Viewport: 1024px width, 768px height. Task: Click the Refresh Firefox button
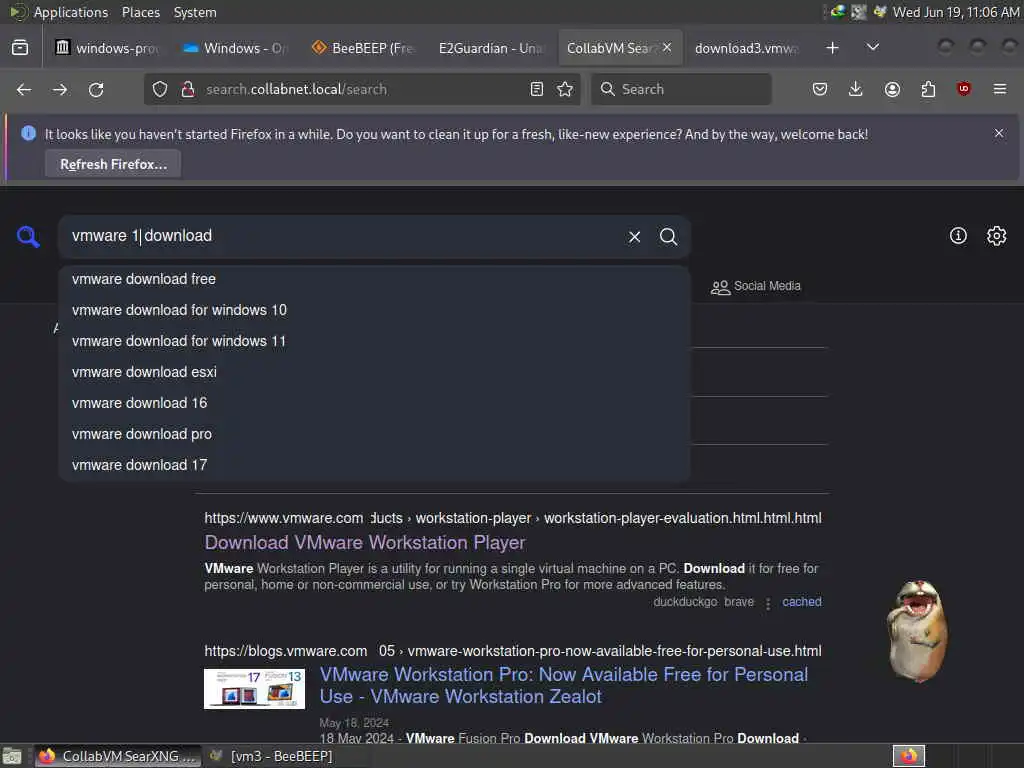[x=114, y=165]
